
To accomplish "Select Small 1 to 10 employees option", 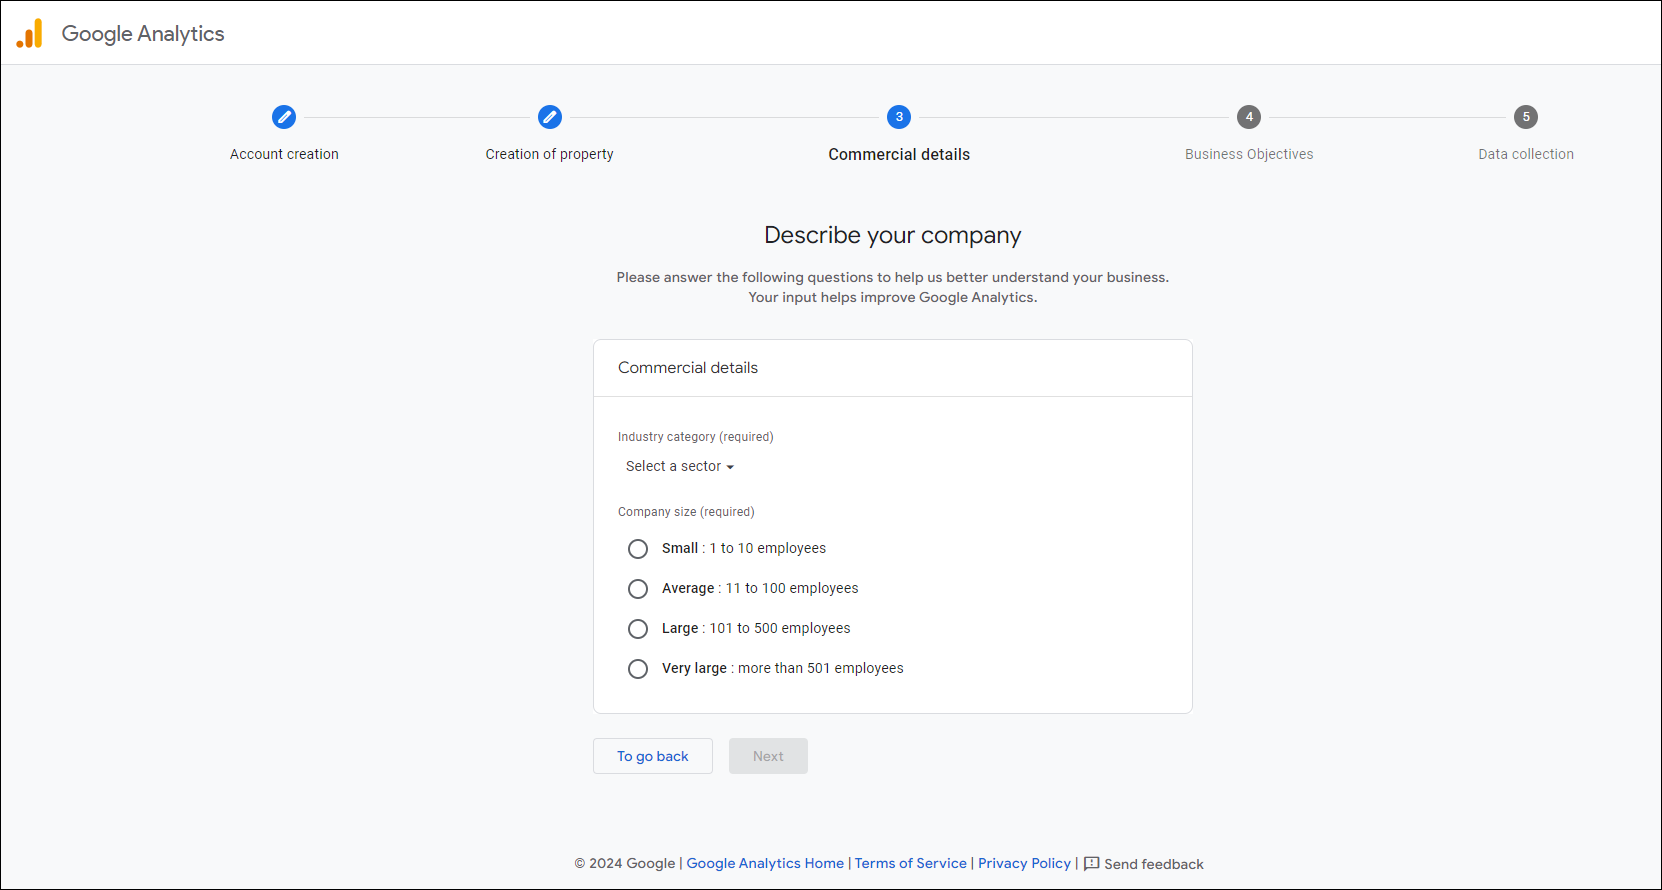I will coord(638,549).
